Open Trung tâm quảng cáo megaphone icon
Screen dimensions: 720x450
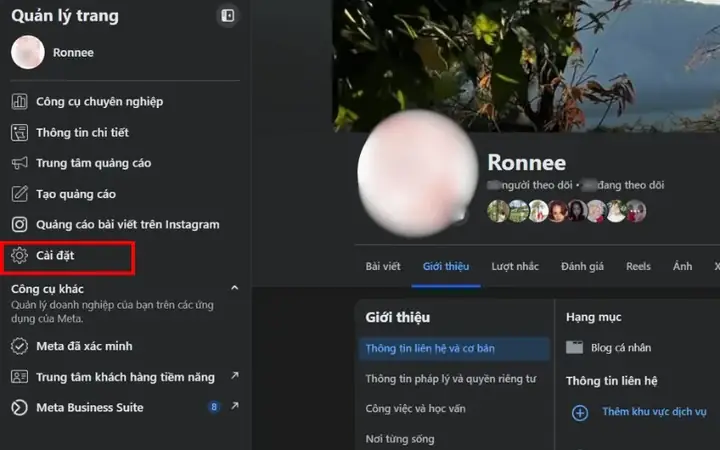[19, 163]
